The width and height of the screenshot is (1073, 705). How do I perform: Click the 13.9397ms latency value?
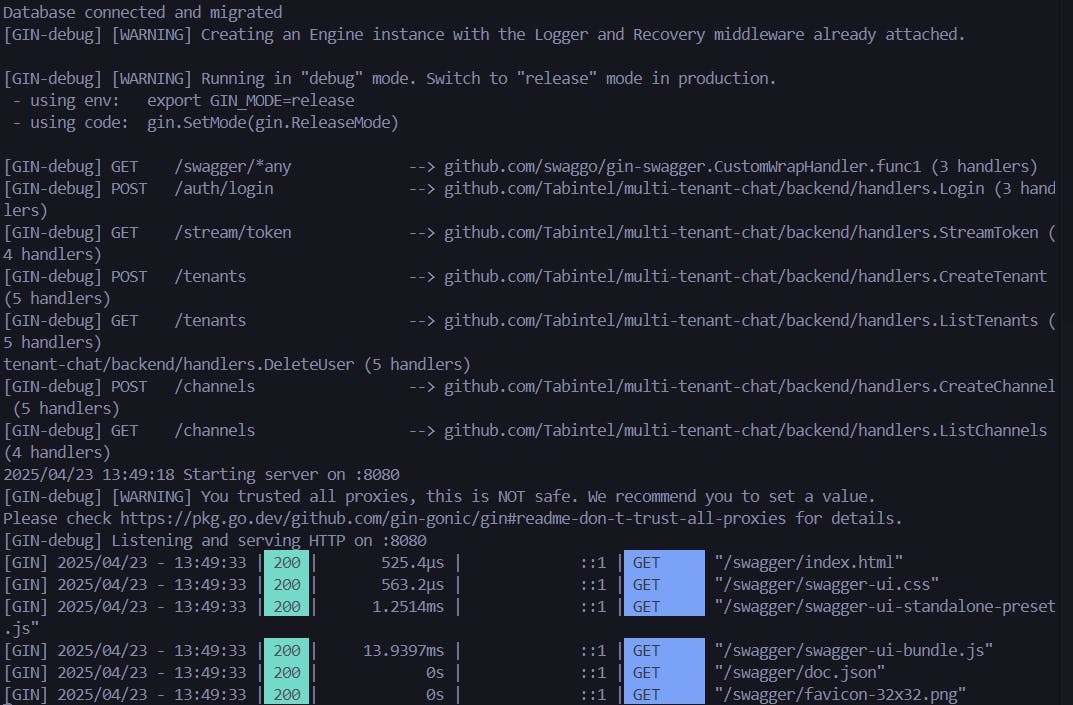410,650
